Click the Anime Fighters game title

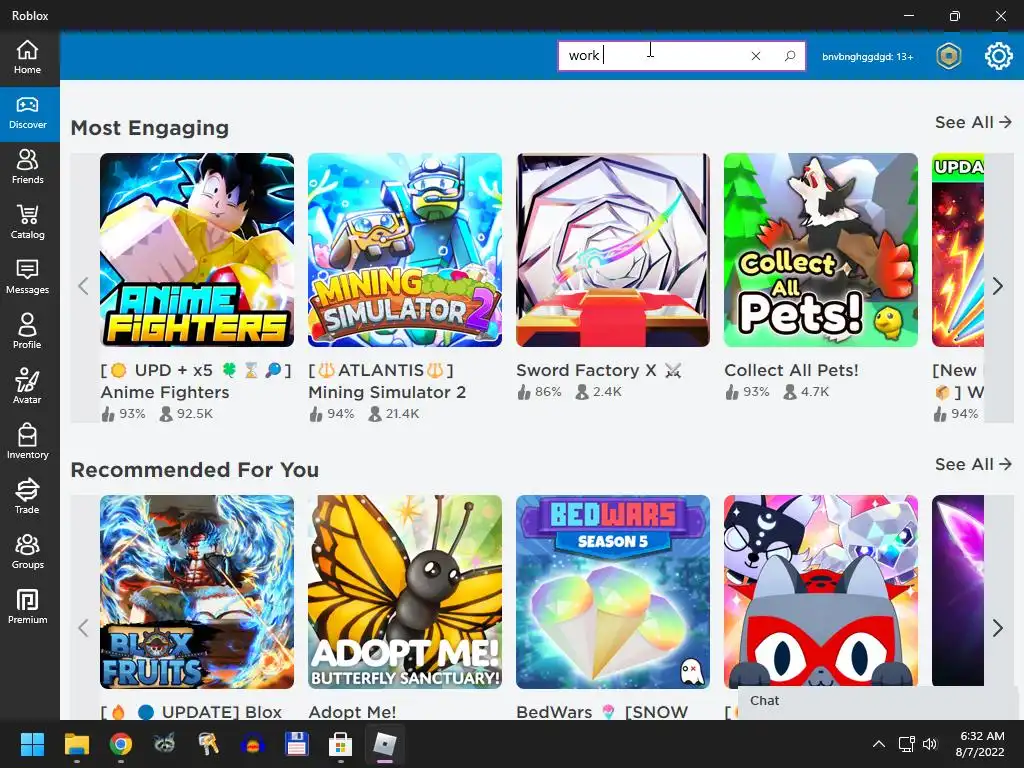(196, 381)
